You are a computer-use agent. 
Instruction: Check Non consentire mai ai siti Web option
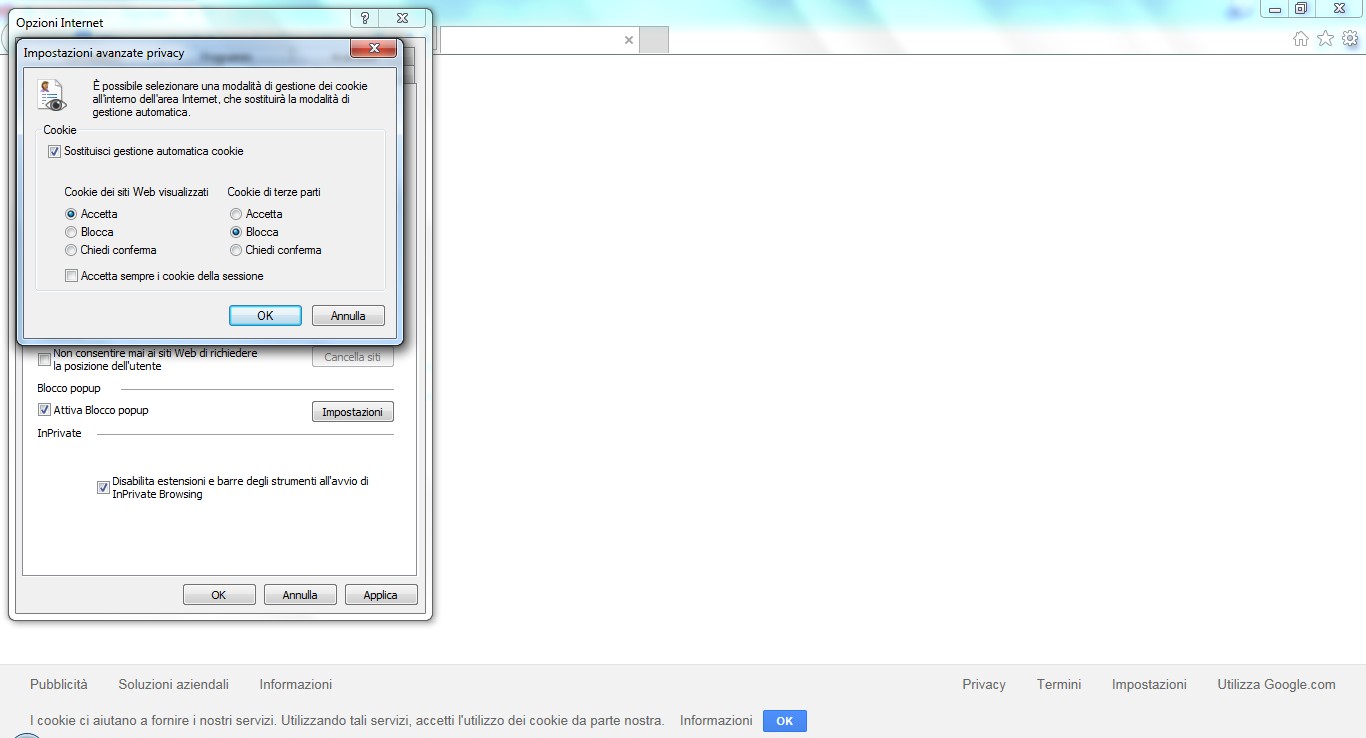(44, 359)
